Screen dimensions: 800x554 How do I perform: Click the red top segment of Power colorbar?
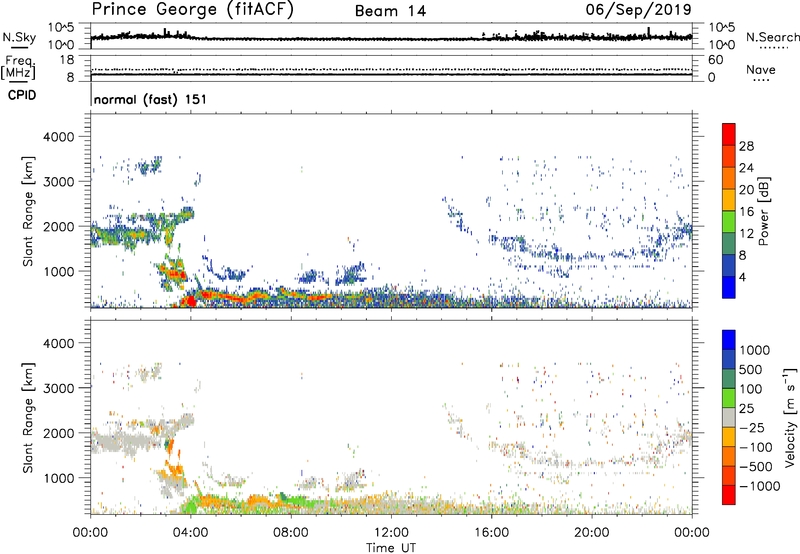(x=729, y=134)
